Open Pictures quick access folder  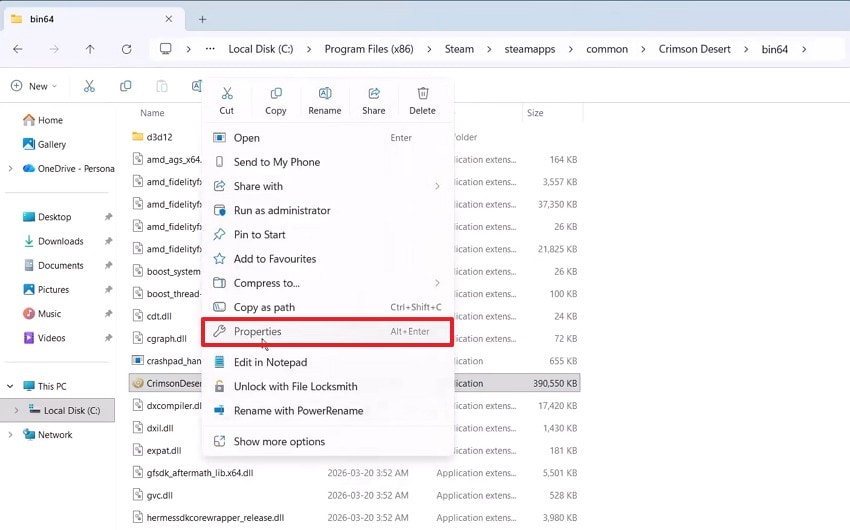click(x=46, y=289)
